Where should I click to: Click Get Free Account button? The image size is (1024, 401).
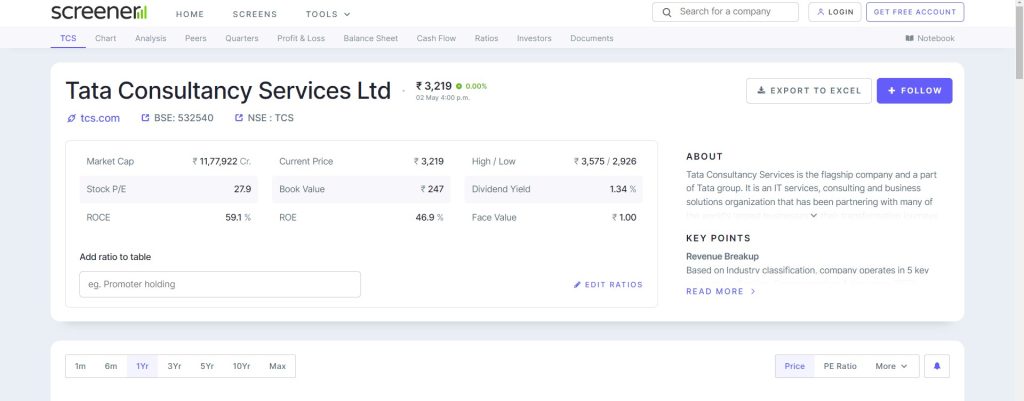pos(915,12)
